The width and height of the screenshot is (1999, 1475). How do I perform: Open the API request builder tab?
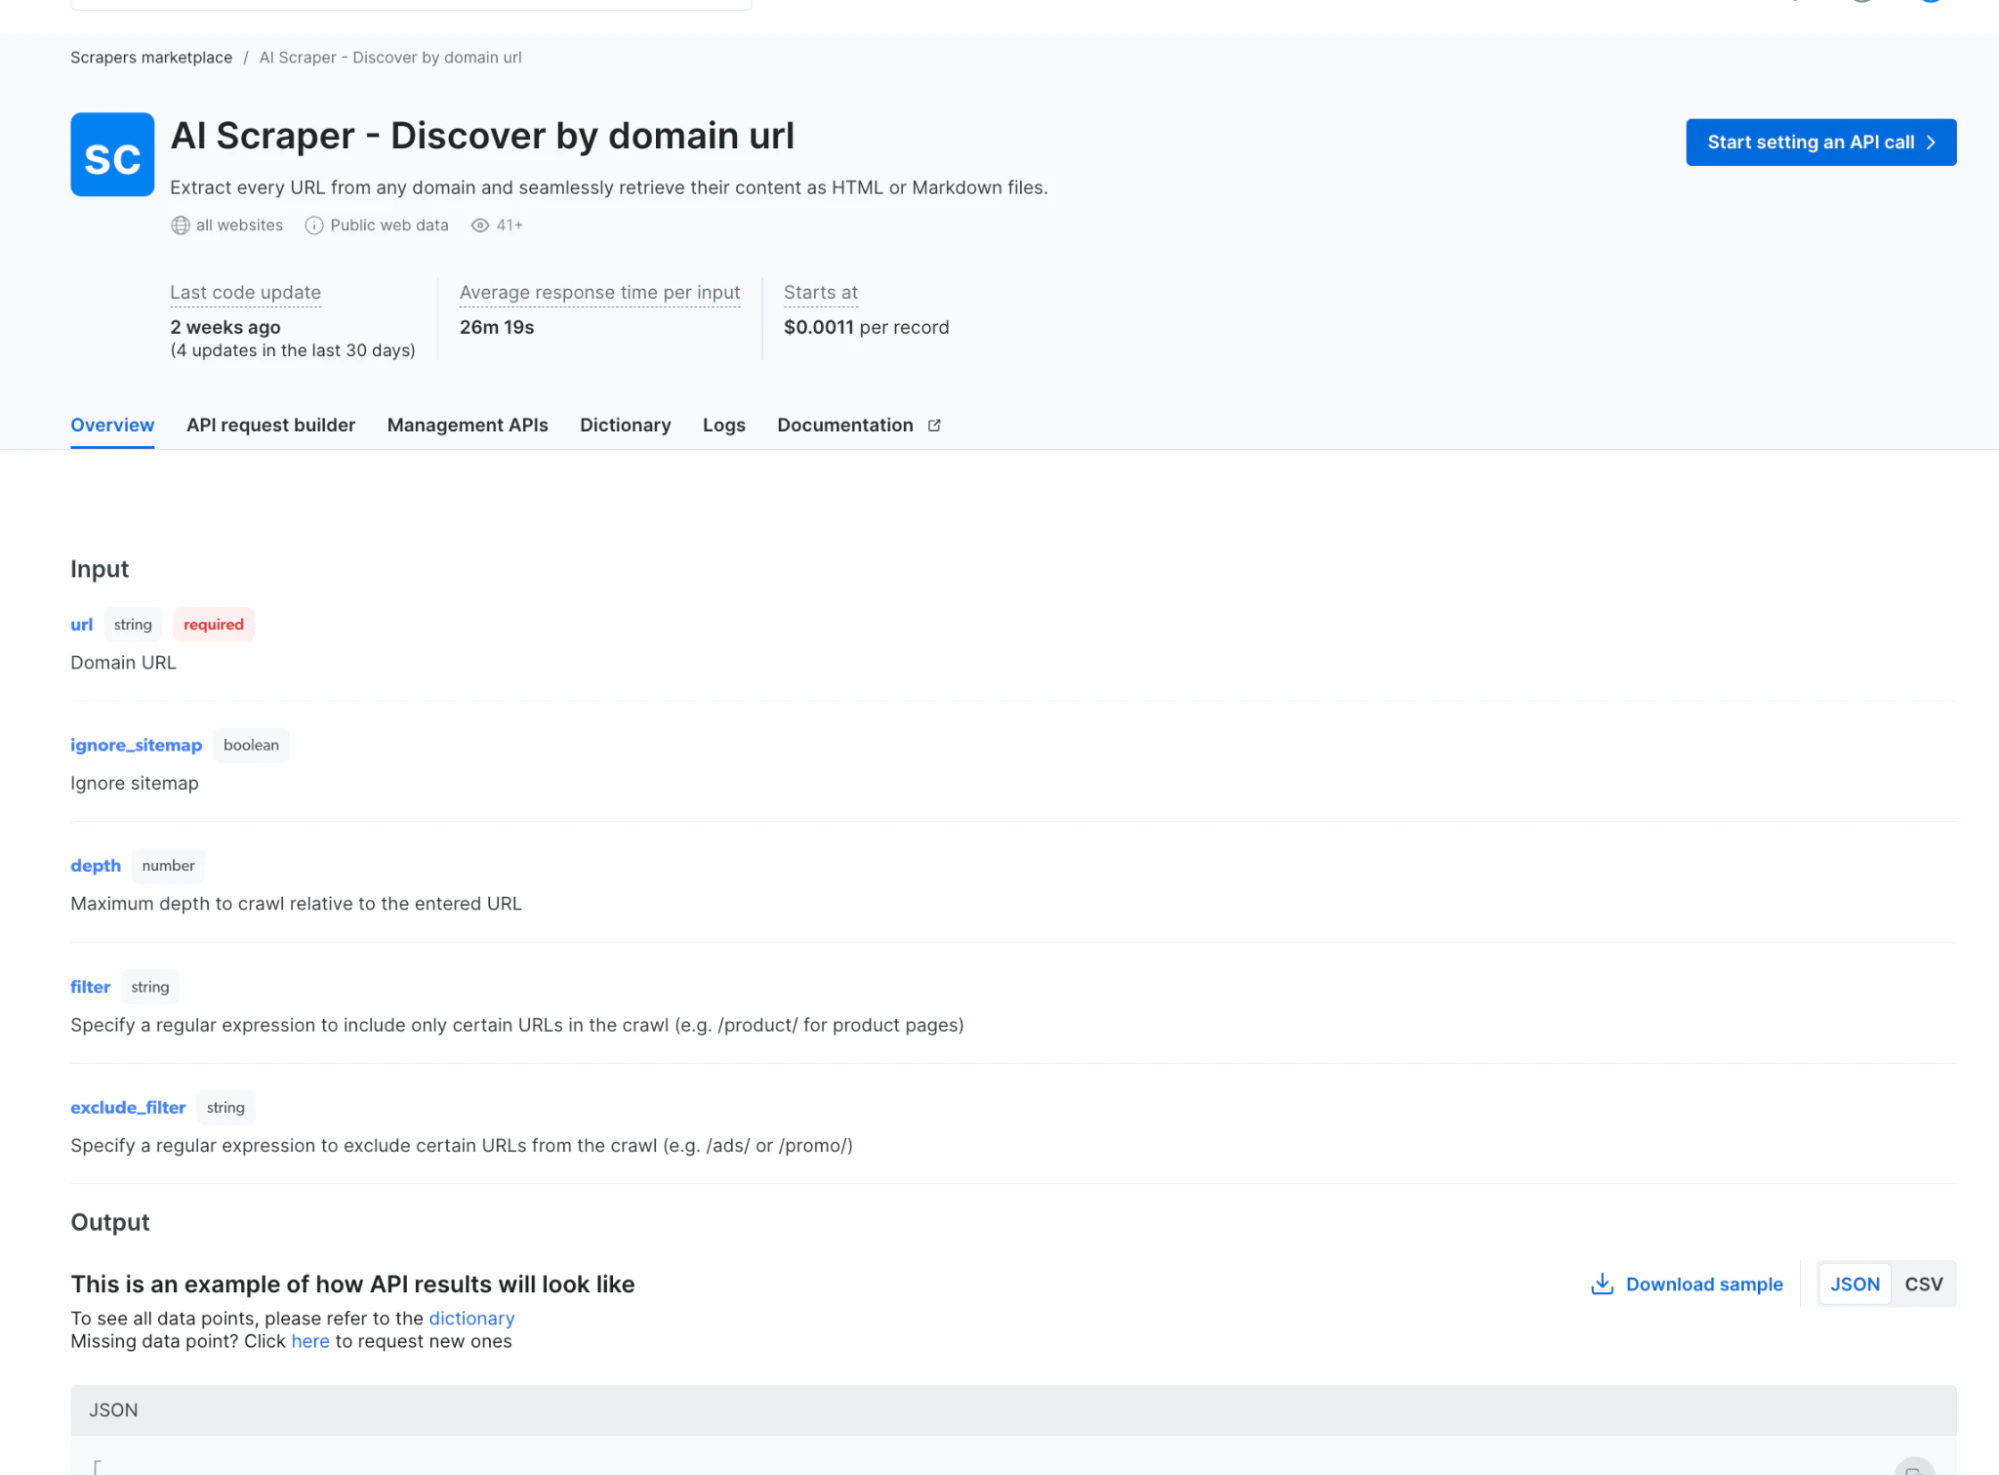[270, 425]
